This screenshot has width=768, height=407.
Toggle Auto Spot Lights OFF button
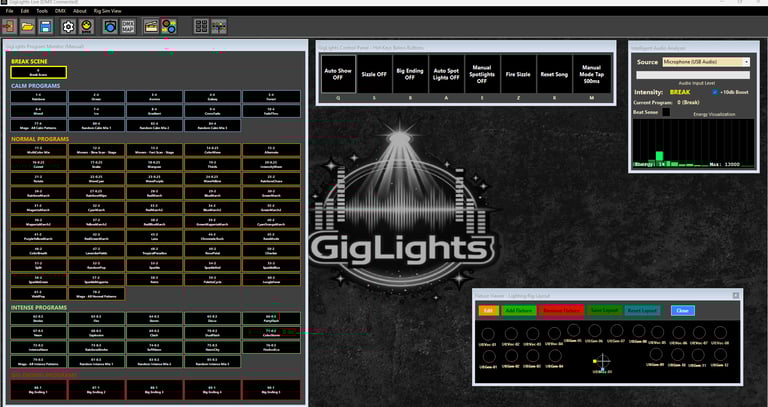[446, 74]
